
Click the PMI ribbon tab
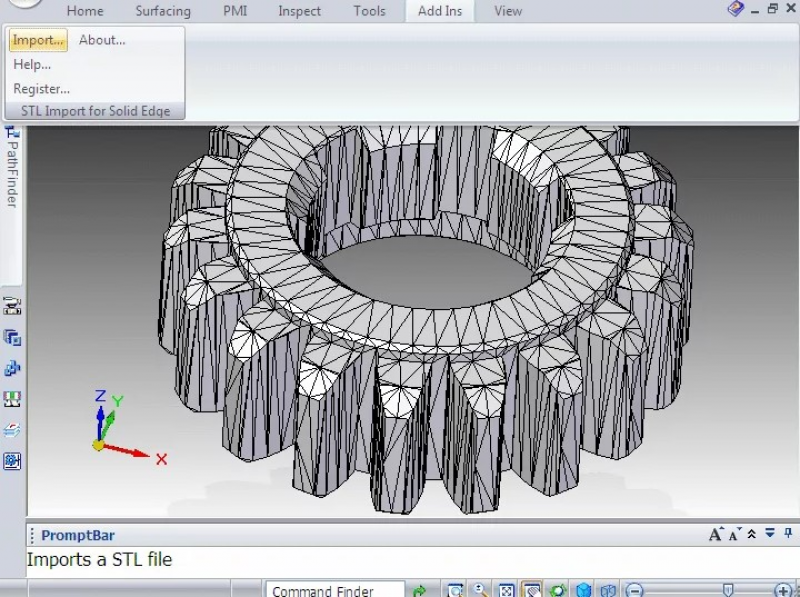pos(235,11)
